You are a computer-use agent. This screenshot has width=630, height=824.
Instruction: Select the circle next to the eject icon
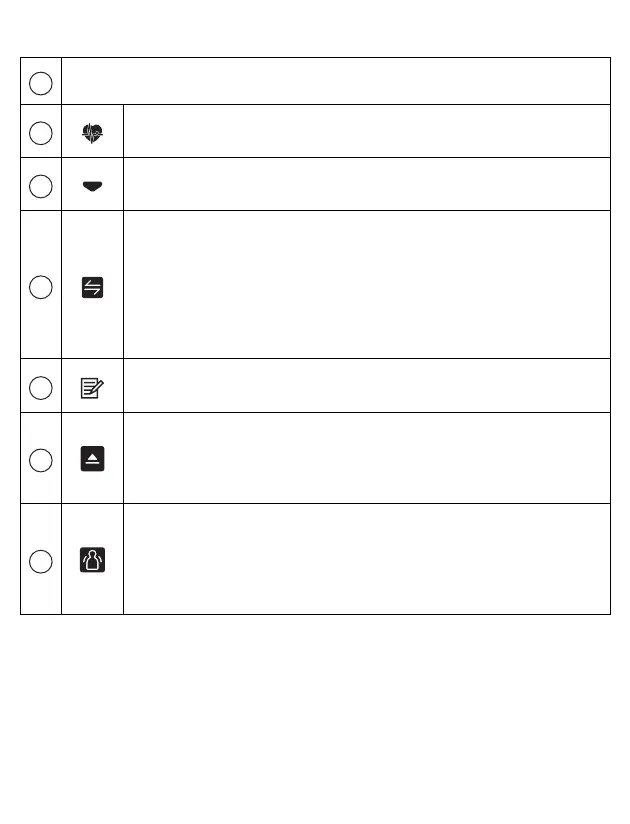point(40,460)
